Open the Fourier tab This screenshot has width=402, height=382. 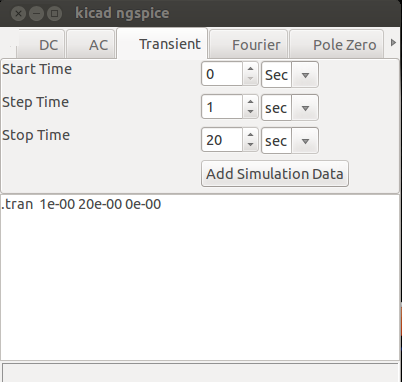(249, 45)
